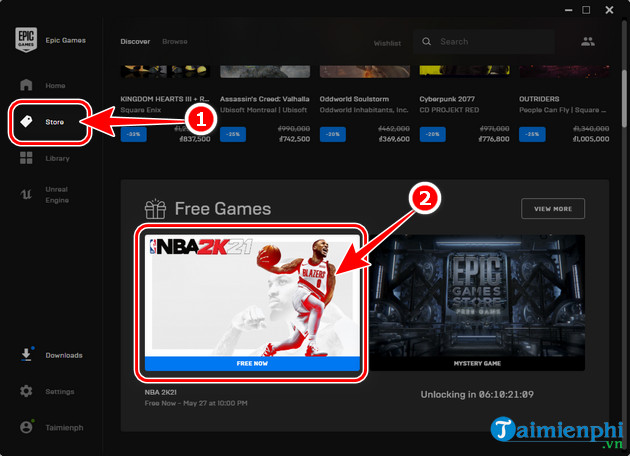Select the Downloads menu label
The width and height of the screenshot is (630, 456).
click(x=64, y=355)
